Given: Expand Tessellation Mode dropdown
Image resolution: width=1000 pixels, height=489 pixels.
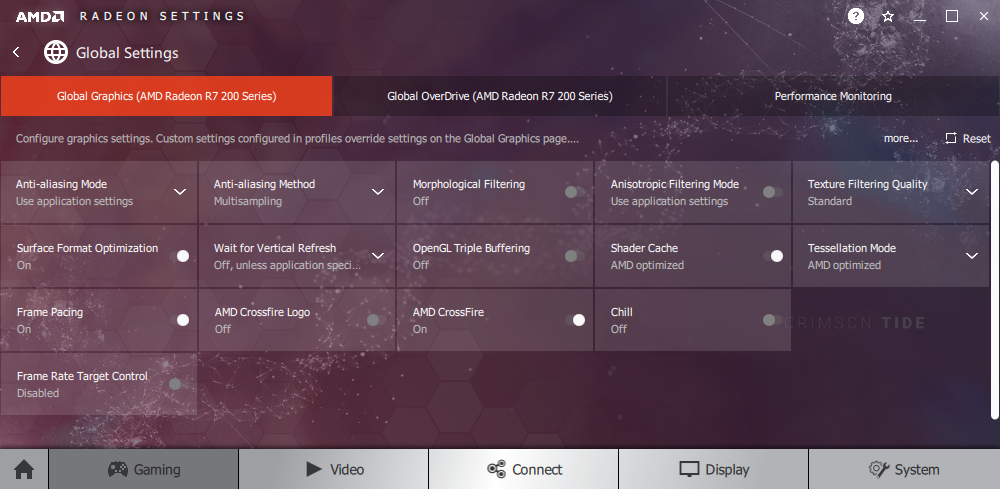Looking at the screenshot, I should (971, 256).
